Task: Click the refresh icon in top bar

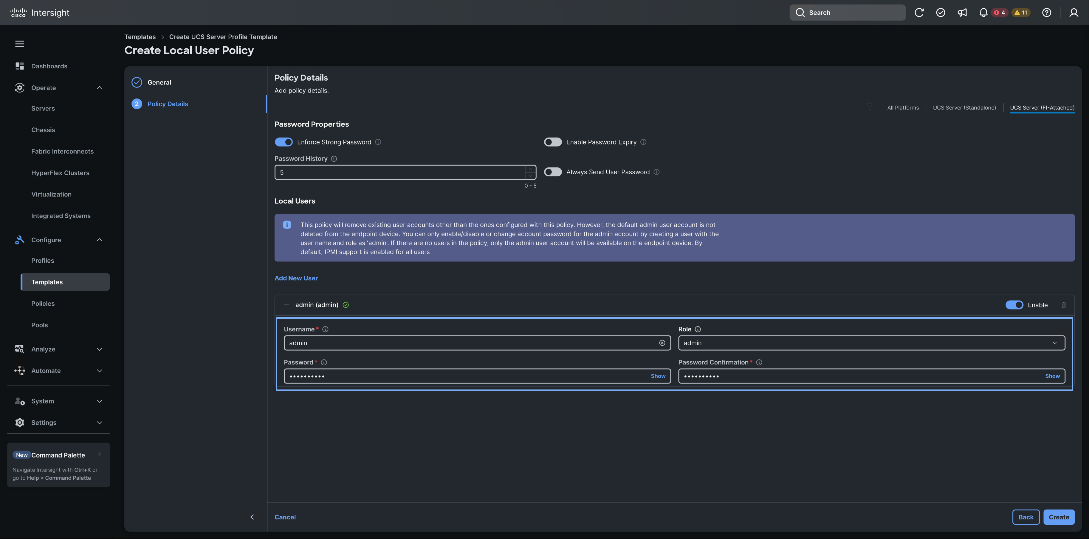Action: click(x=919, y=13)
